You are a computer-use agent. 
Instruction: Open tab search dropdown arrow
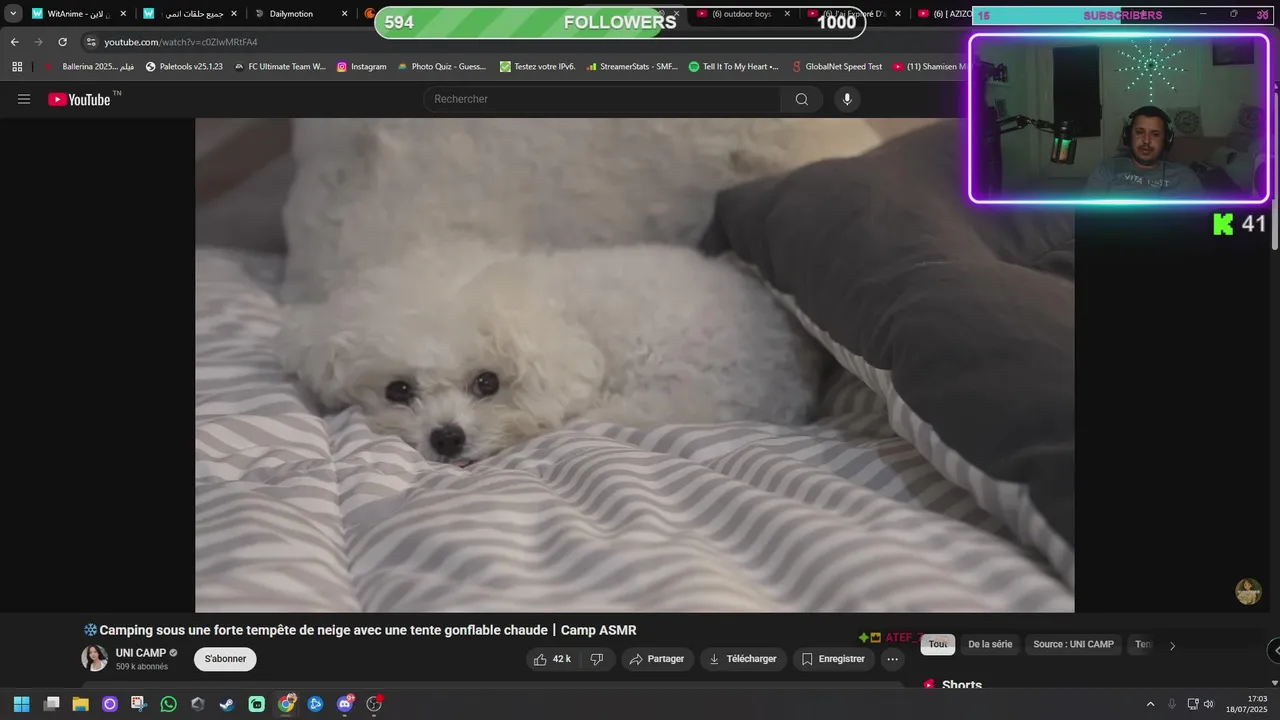(13, 14)
